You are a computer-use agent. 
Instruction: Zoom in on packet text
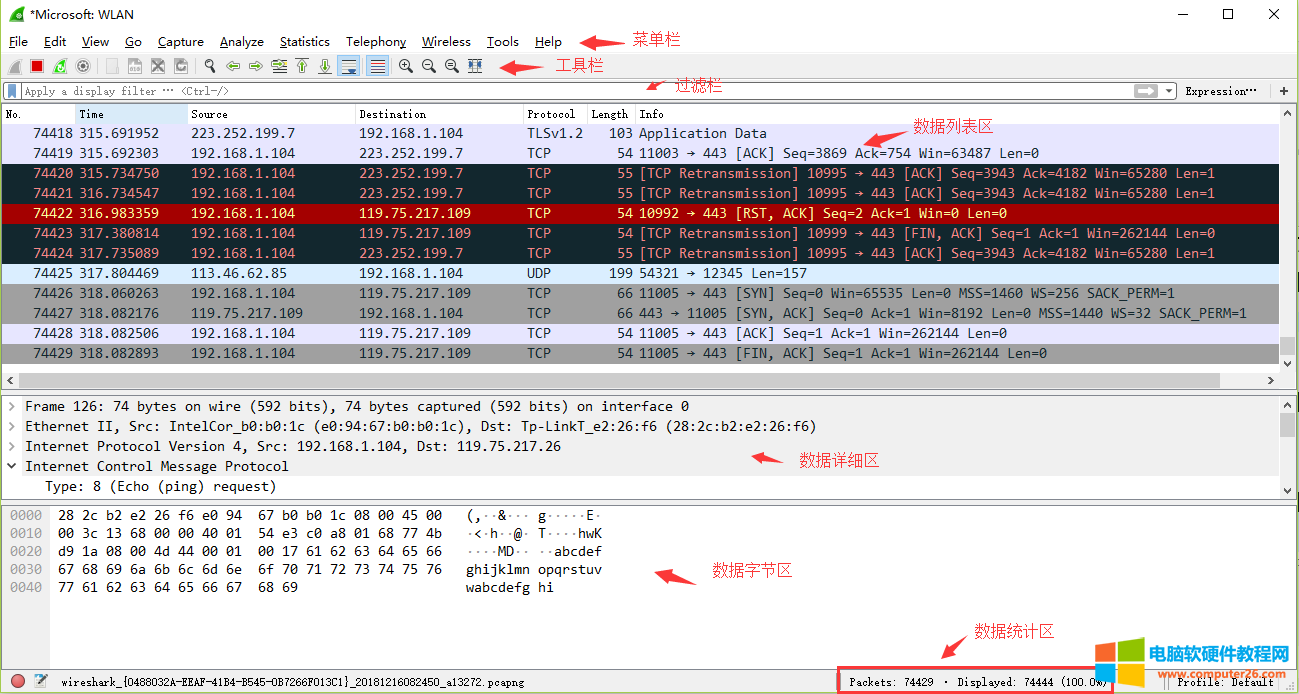(406, 66)
